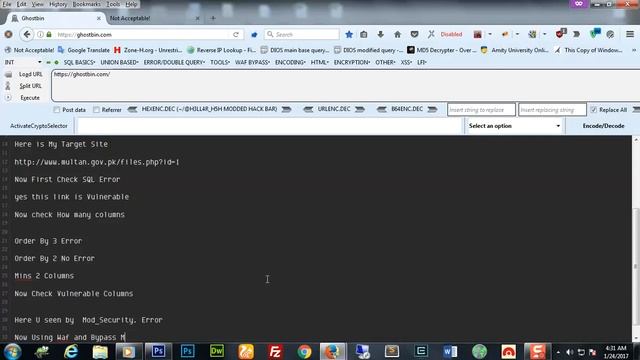640x360 pixels.
Task: Expand the WAF BYPASS menu
Action: coord(252,62)
